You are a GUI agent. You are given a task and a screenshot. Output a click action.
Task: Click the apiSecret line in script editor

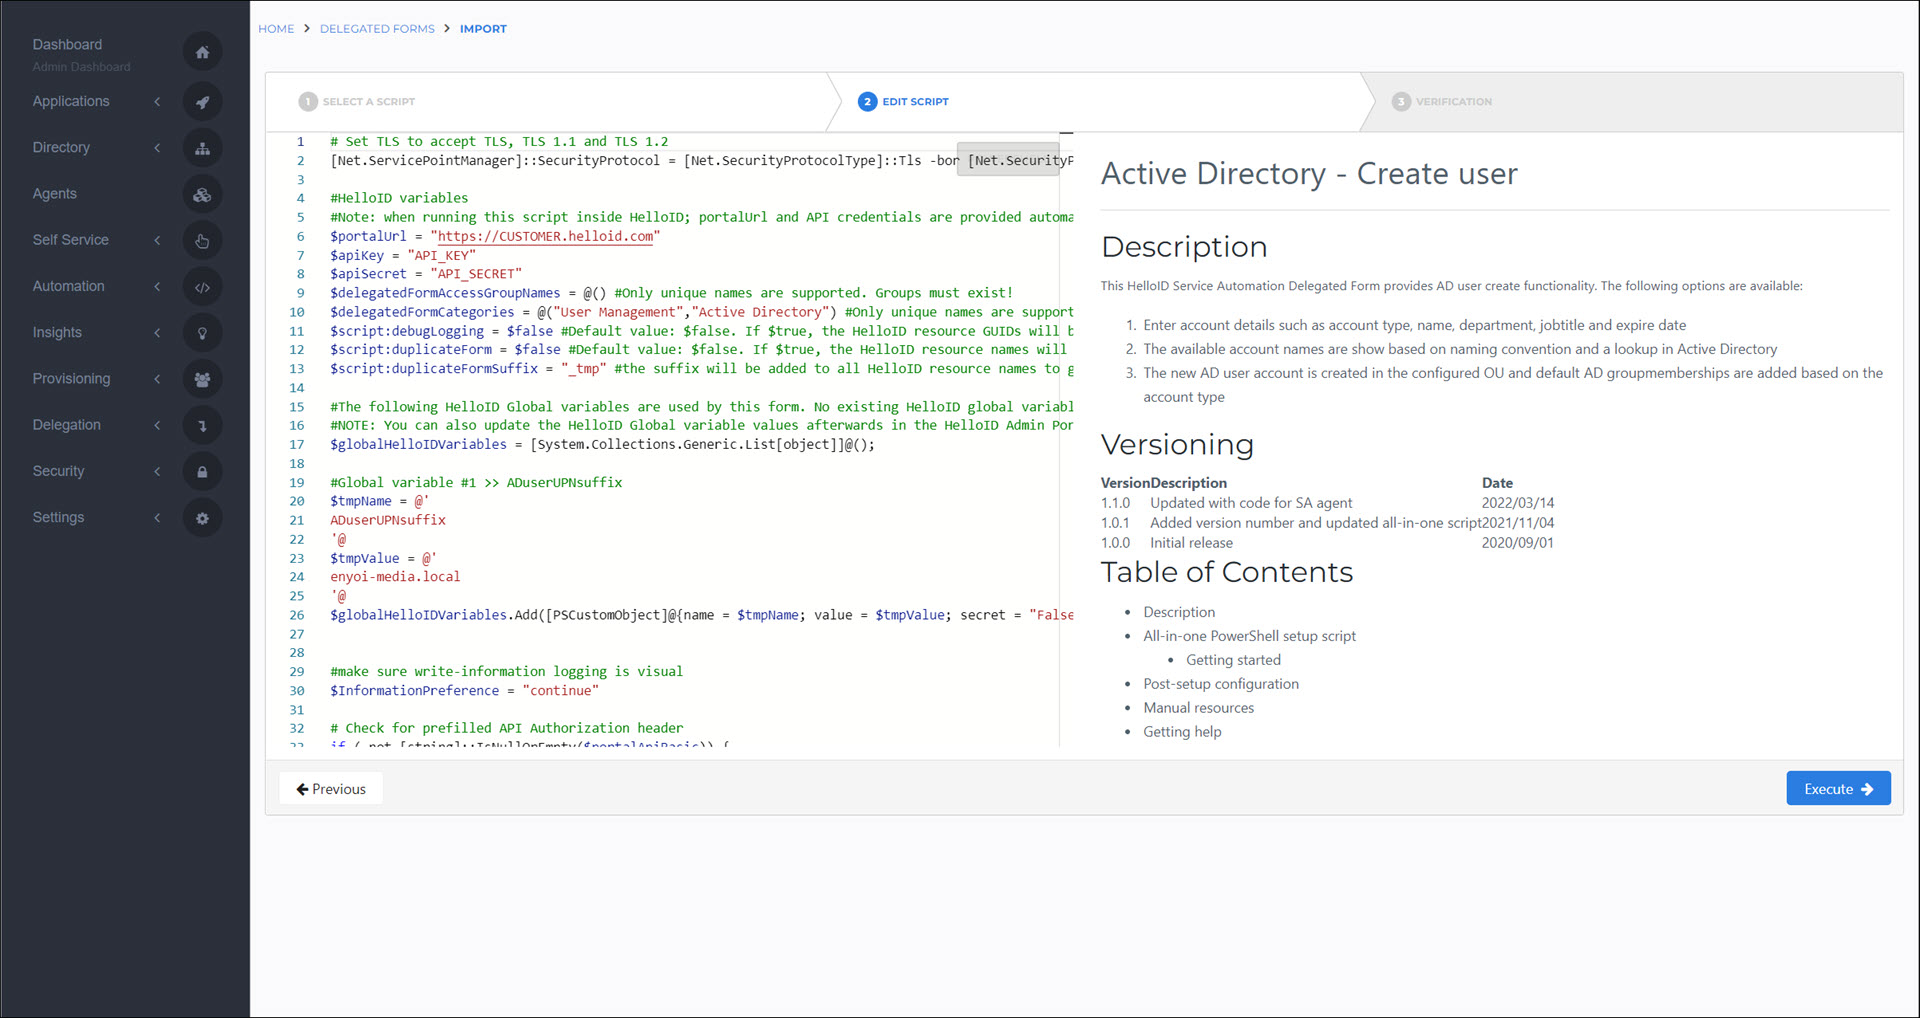point(426,274)
